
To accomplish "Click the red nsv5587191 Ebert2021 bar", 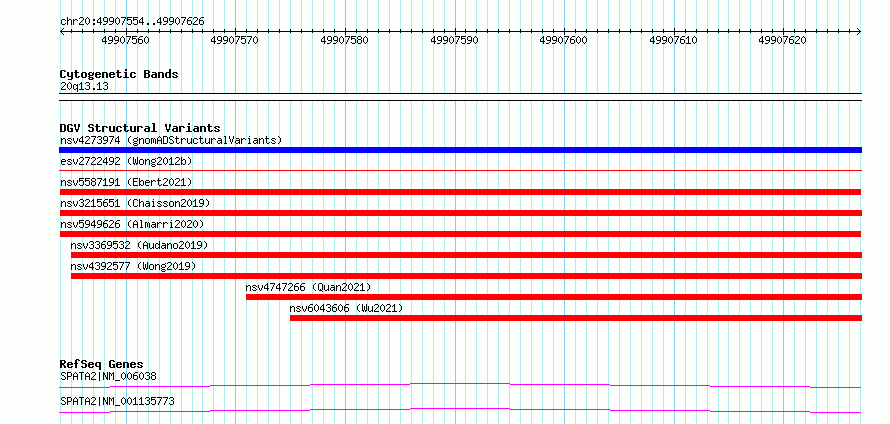I will 460,192.
